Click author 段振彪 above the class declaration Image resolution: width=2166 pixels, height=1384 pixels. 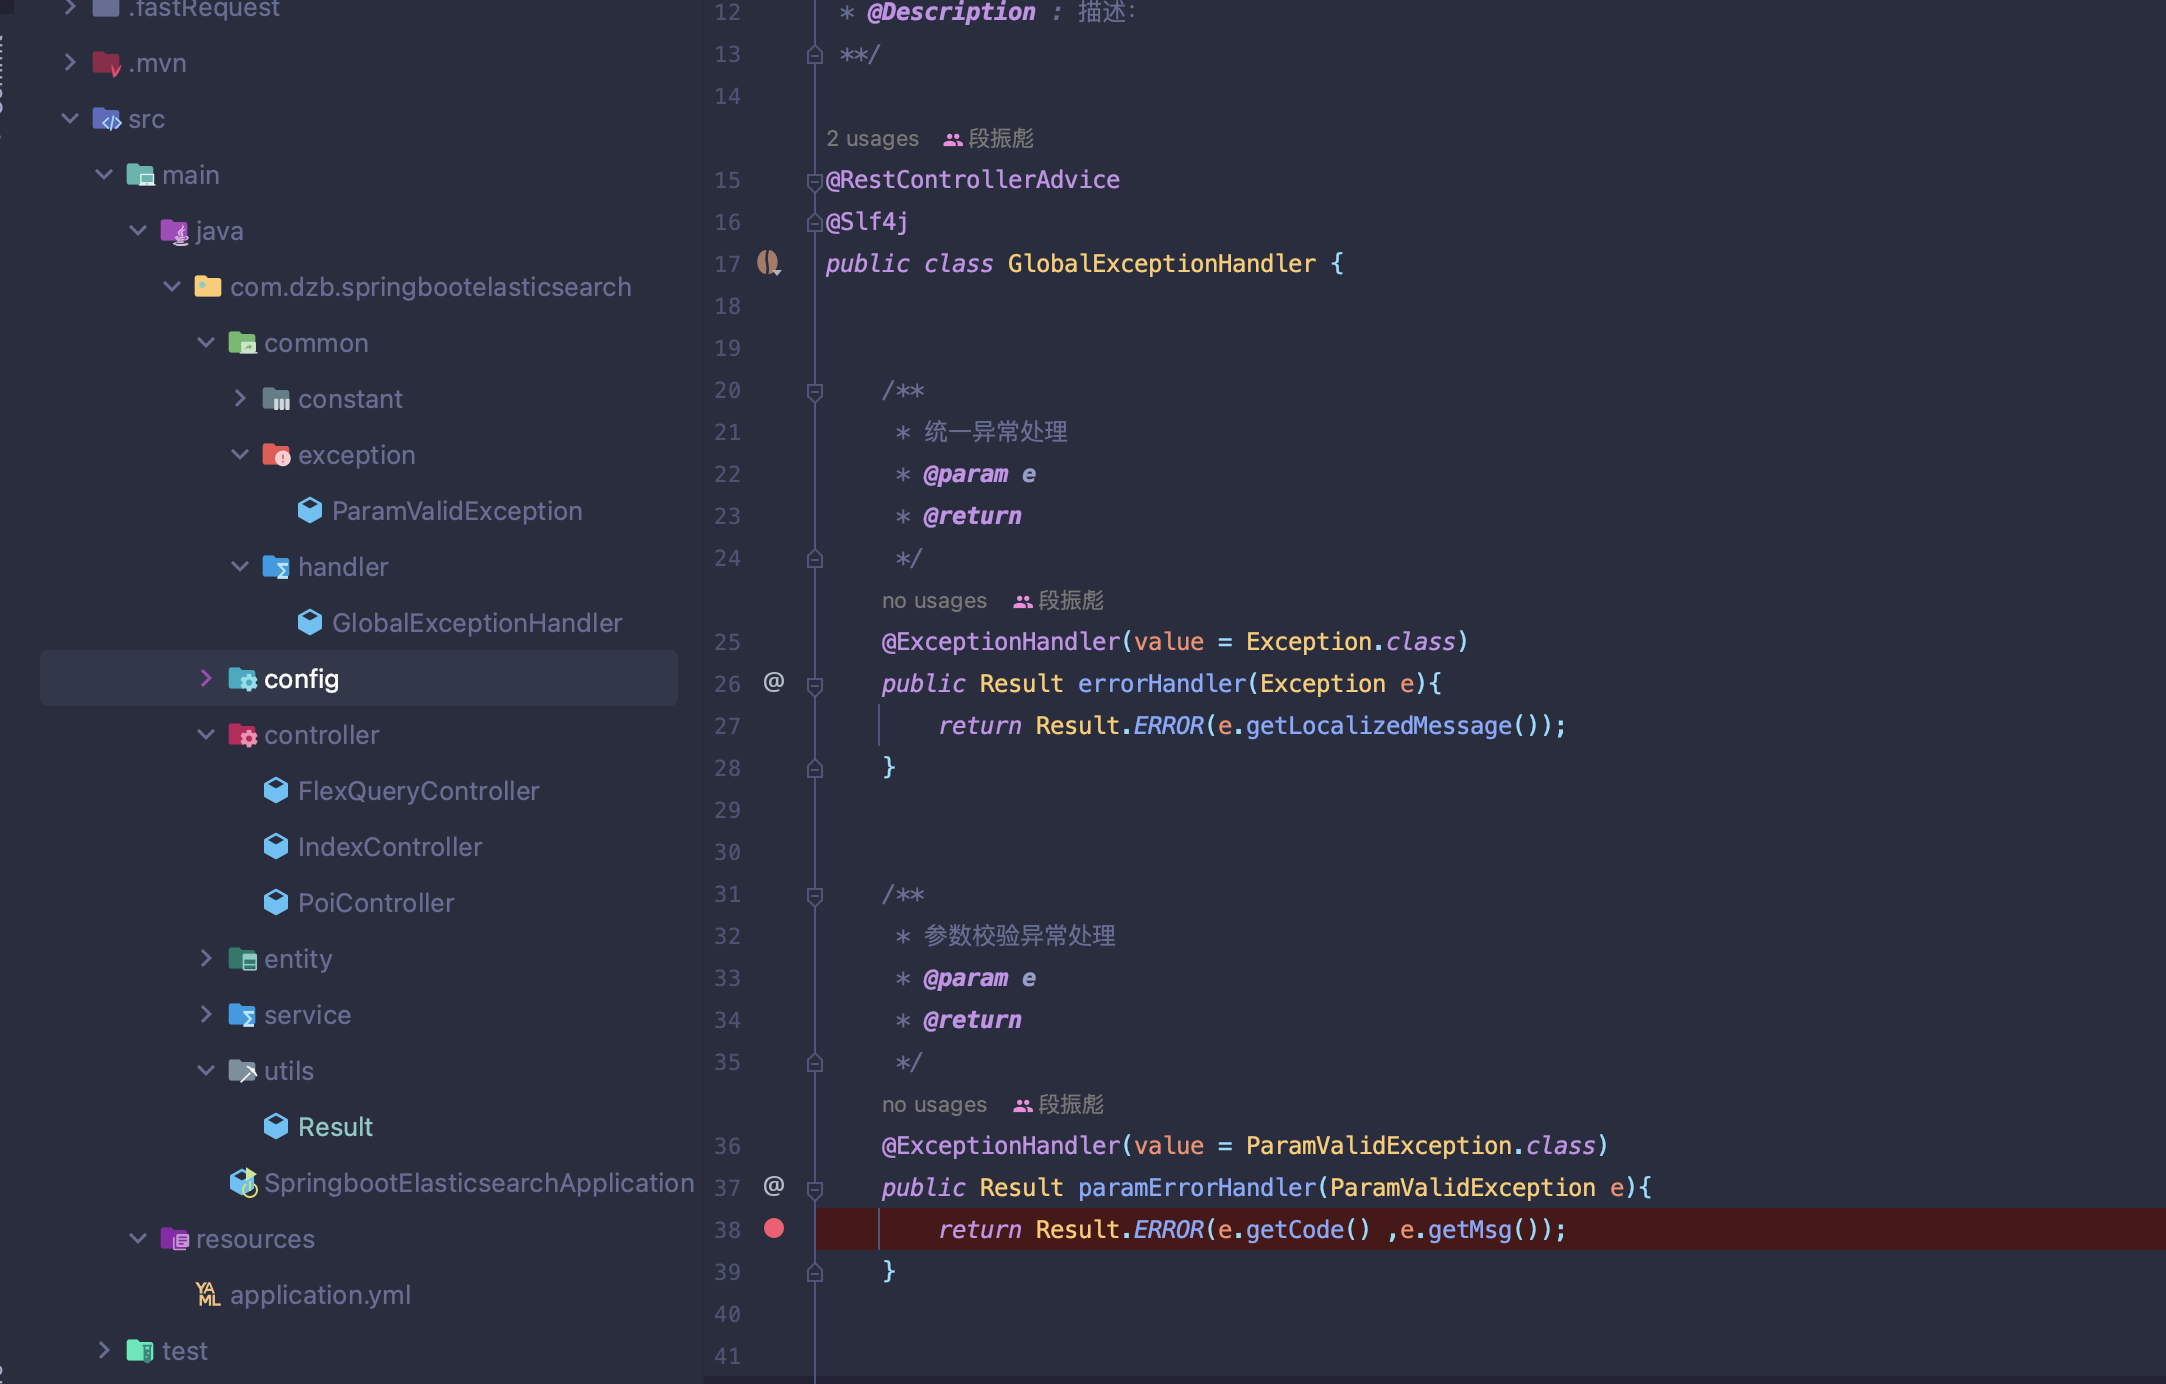click(989, 138)
